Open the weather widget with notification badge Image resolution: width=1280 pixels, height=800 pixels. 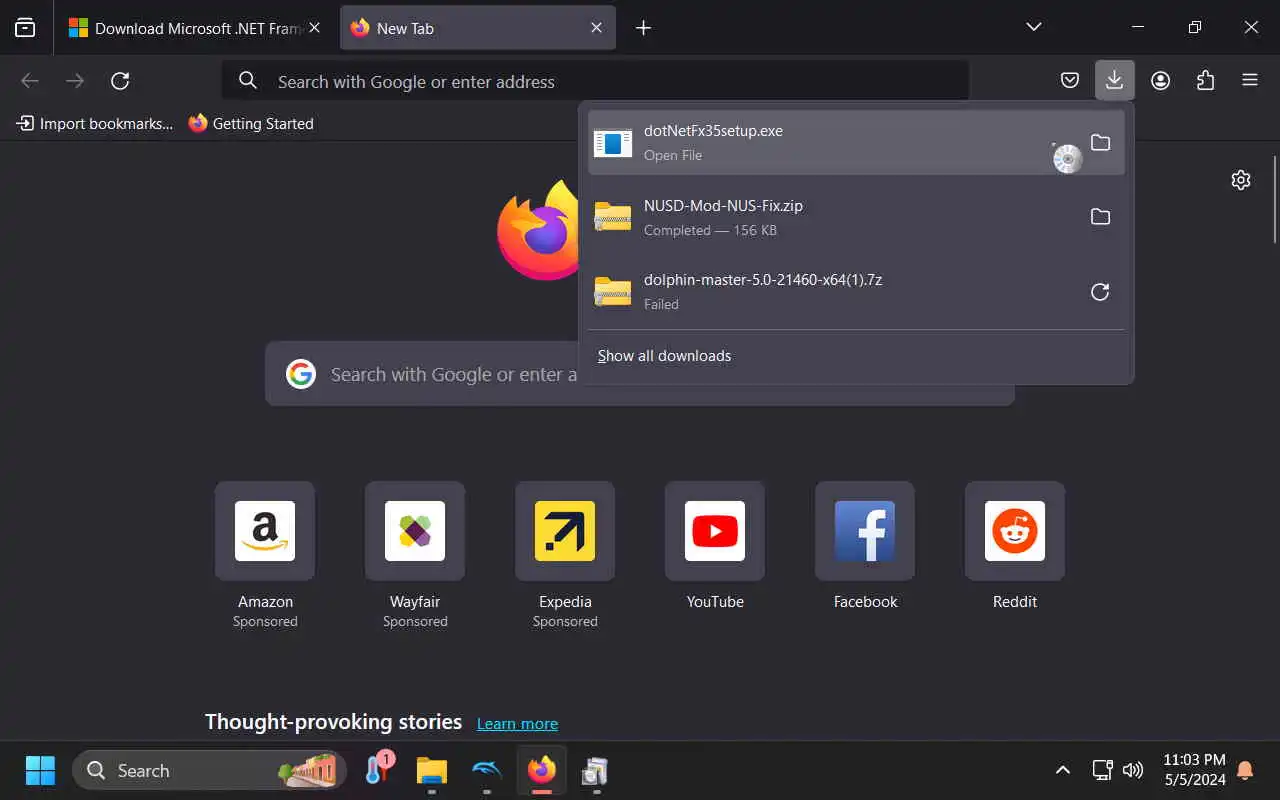379,770
